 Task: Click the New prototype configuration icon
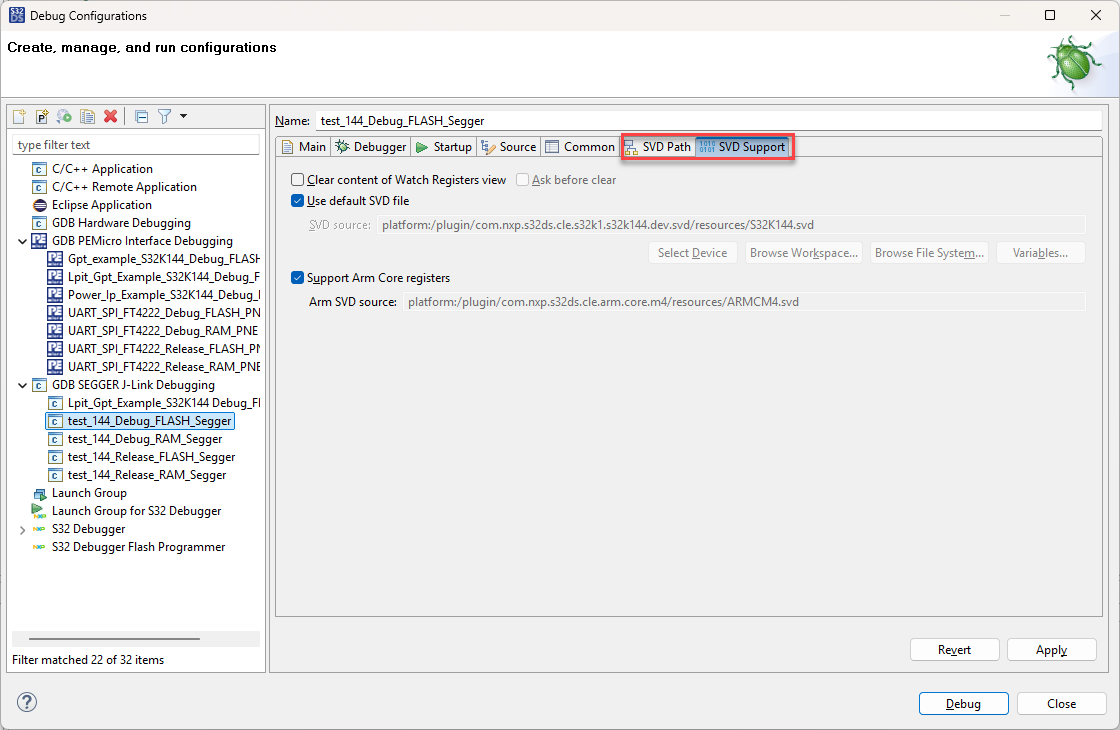click(x=42, y=116)
